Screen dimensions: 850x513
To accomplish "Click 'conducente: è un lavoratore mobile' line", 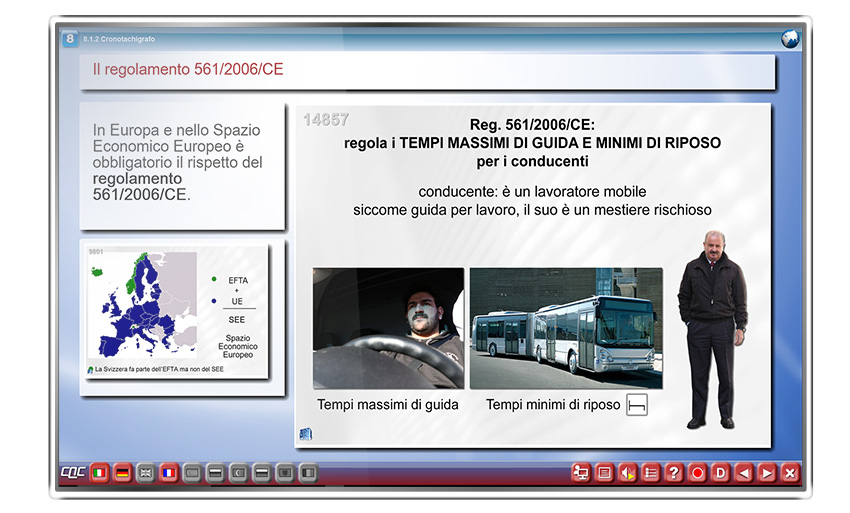I will point(532,191).
